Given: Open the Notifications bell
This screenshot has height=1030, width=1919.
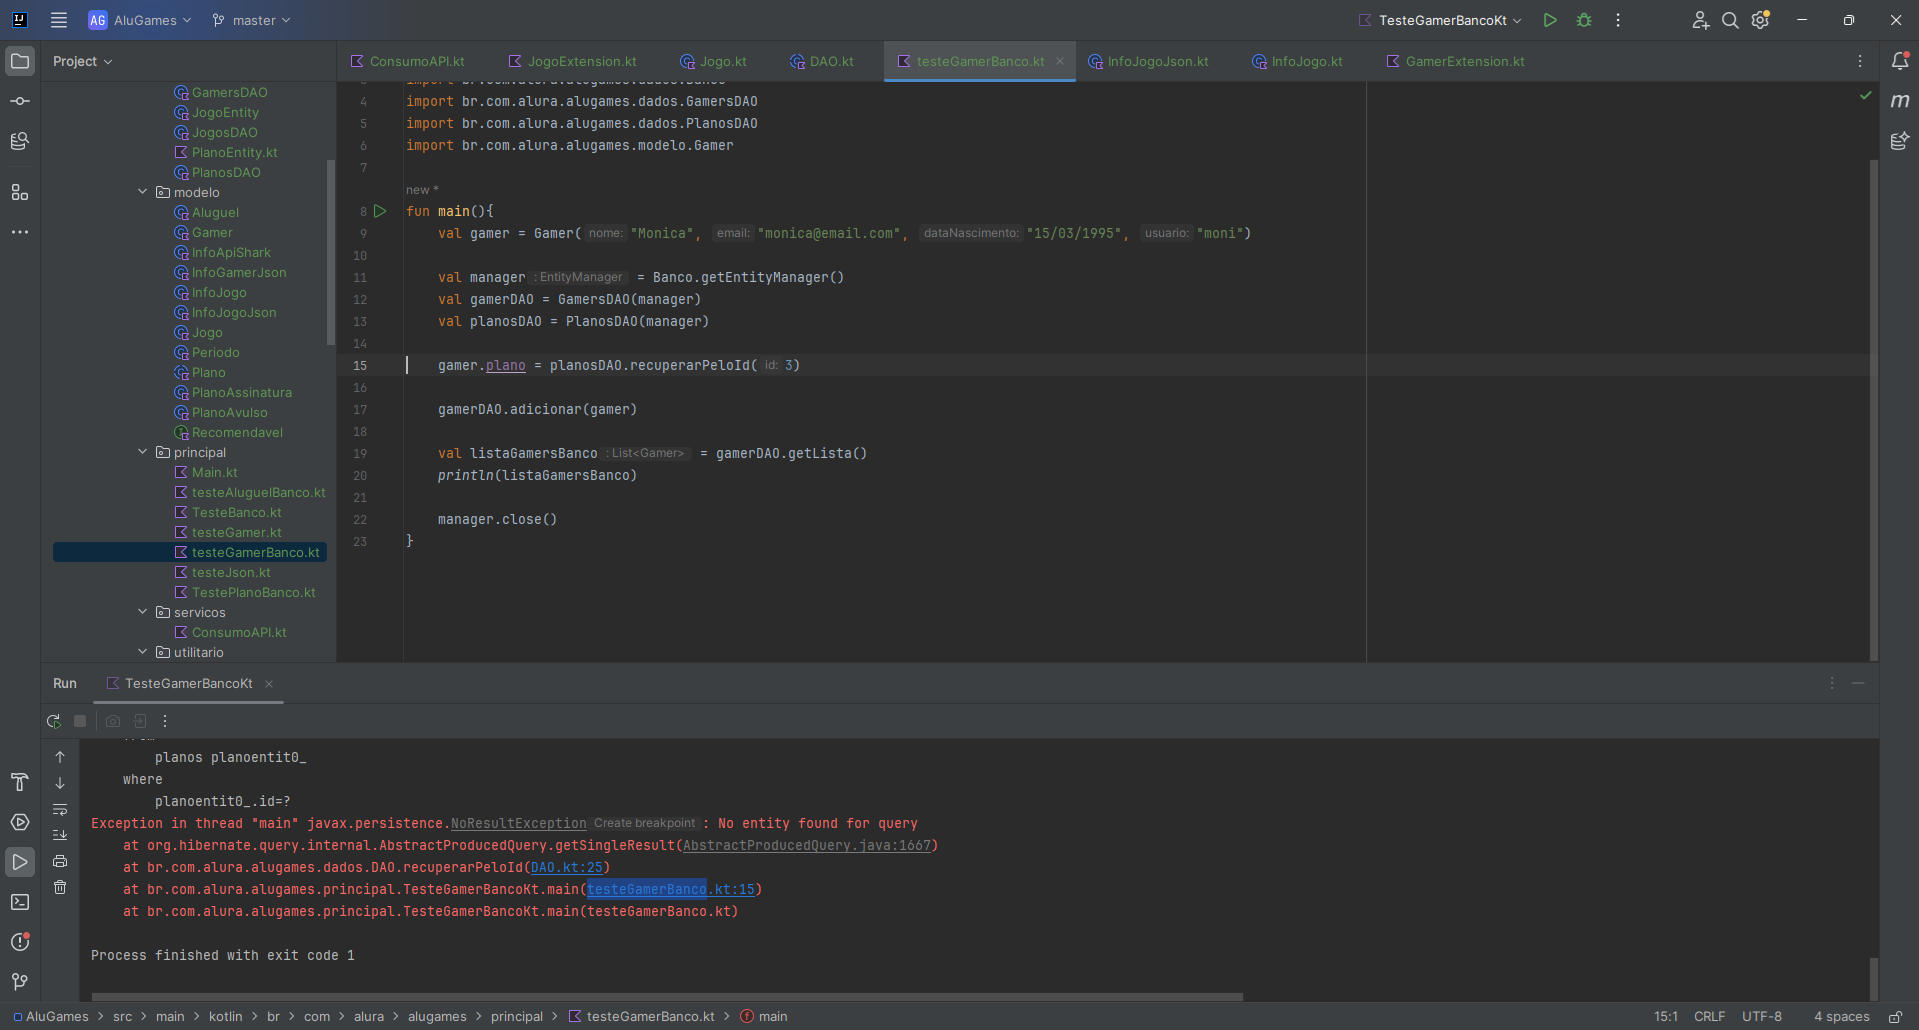Looking at the screenshot, I should coord(1900,61).
